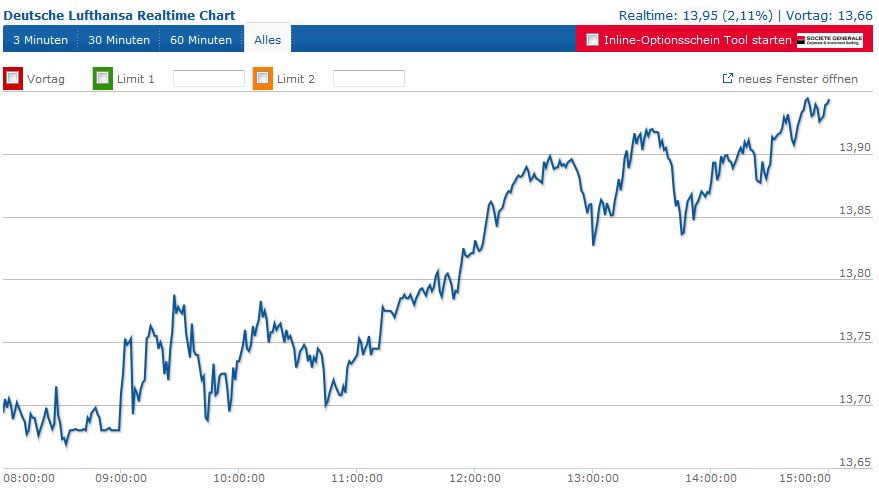Click the Limit 1 value input field
Viewport: 879px width, 498px height.
(x=209, y=78)
